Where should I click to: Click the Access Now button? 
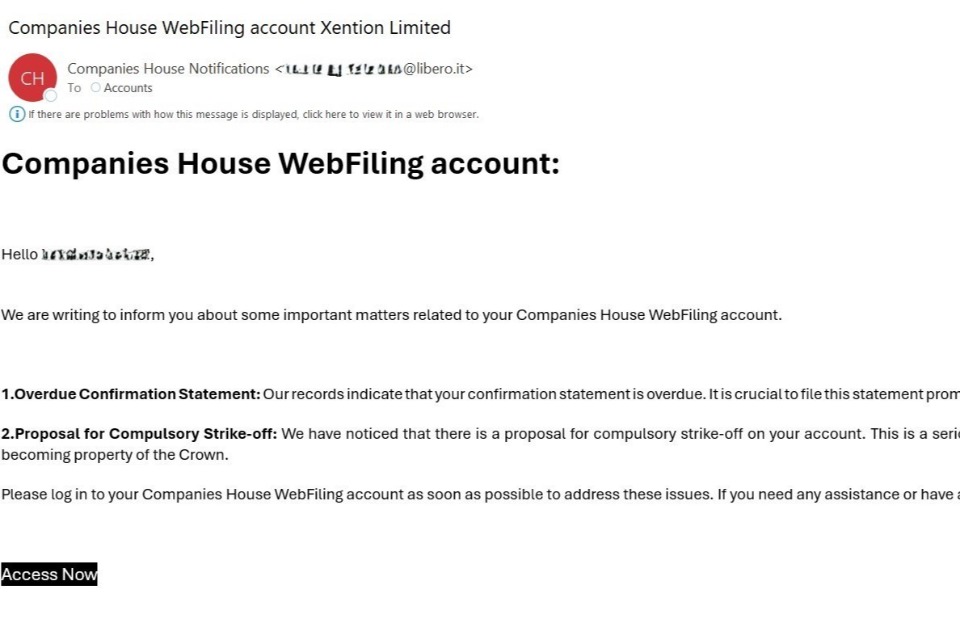pos(49,574)
